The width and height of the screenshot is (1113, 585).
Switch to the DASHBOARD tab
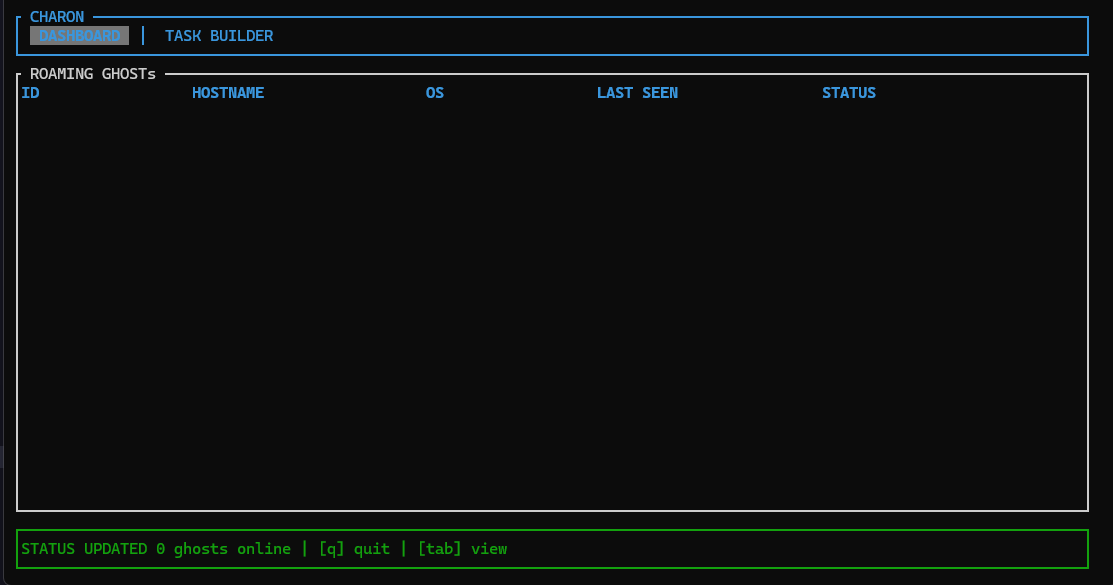(79, 36)
